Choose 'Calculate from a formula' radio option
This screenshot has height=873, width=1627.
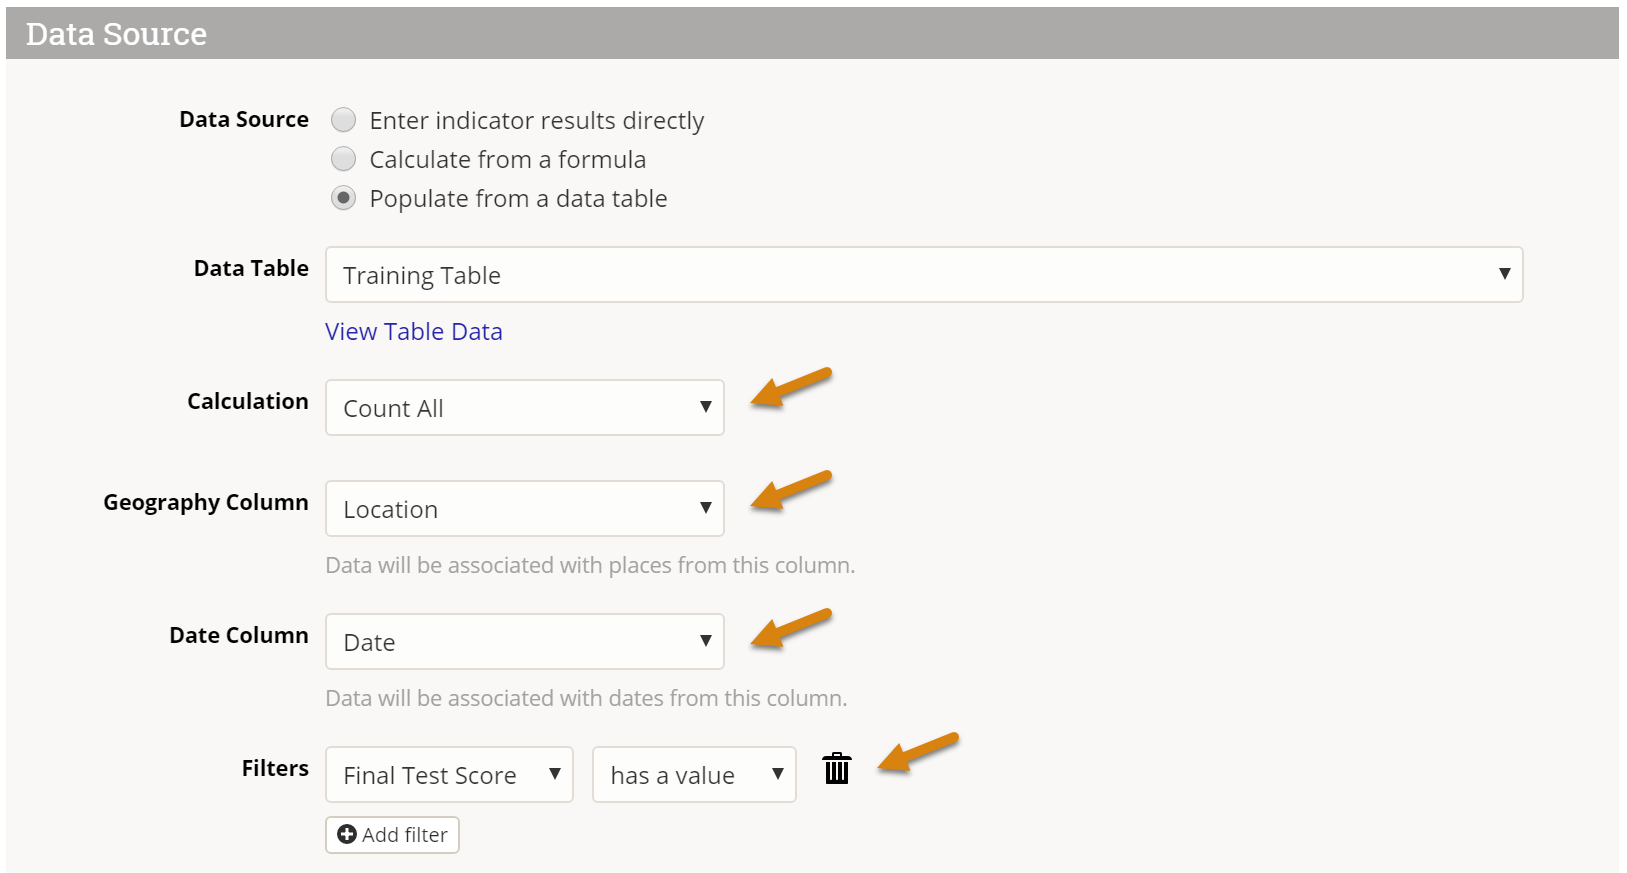coord(344,159)
